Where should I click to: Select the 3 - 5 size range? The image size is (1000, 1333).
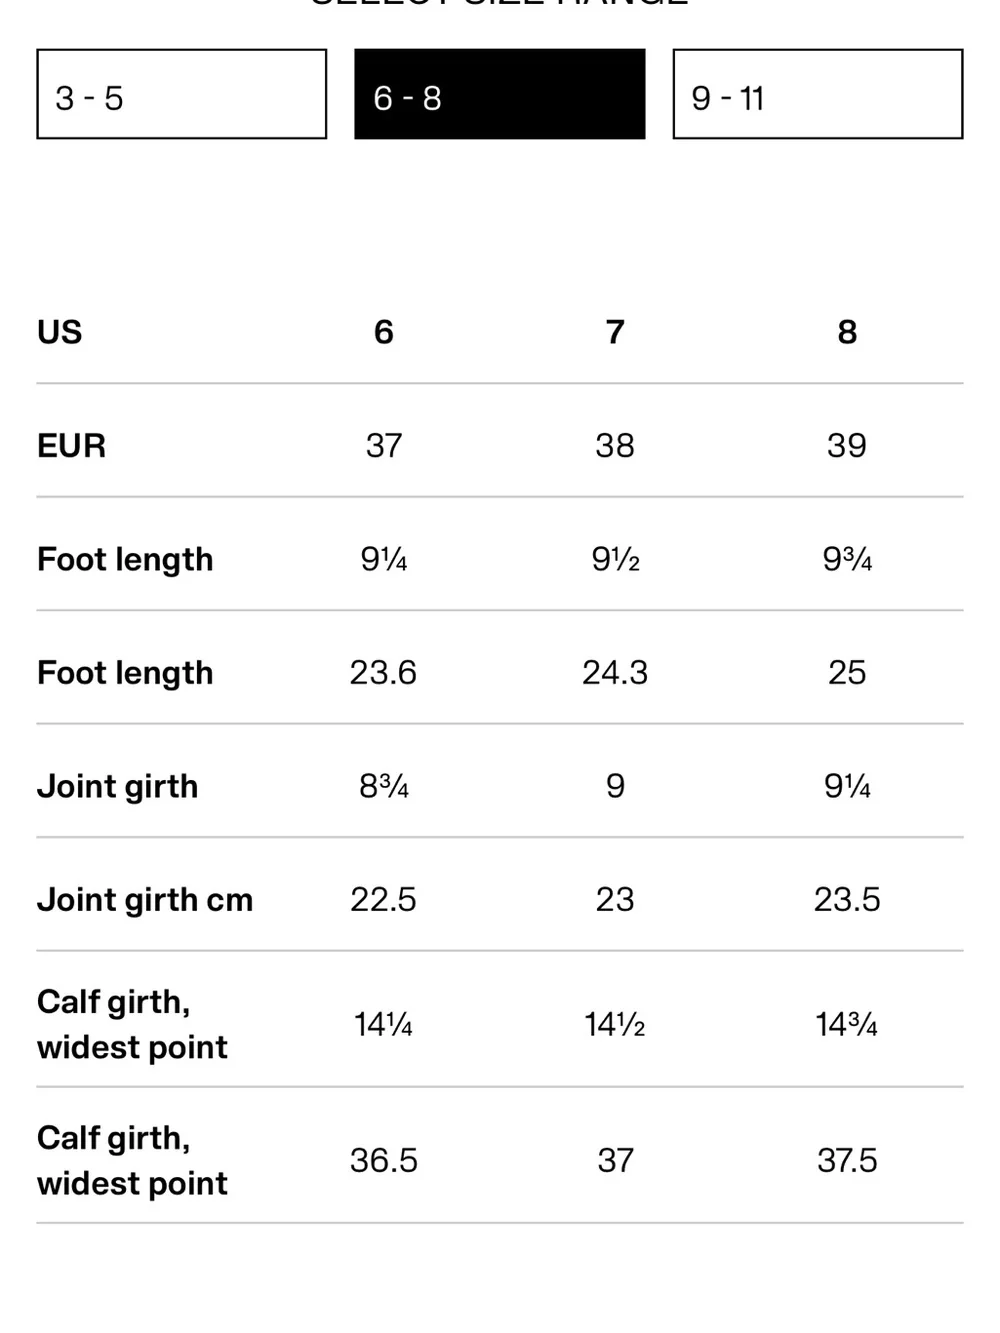(182, 94)
